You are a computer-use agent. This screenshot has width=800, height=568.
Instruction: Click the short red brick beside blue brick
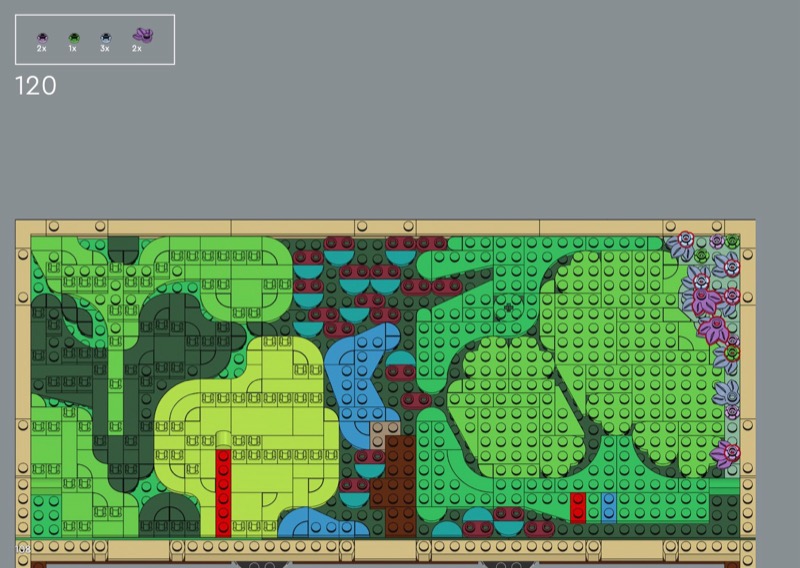577,507
